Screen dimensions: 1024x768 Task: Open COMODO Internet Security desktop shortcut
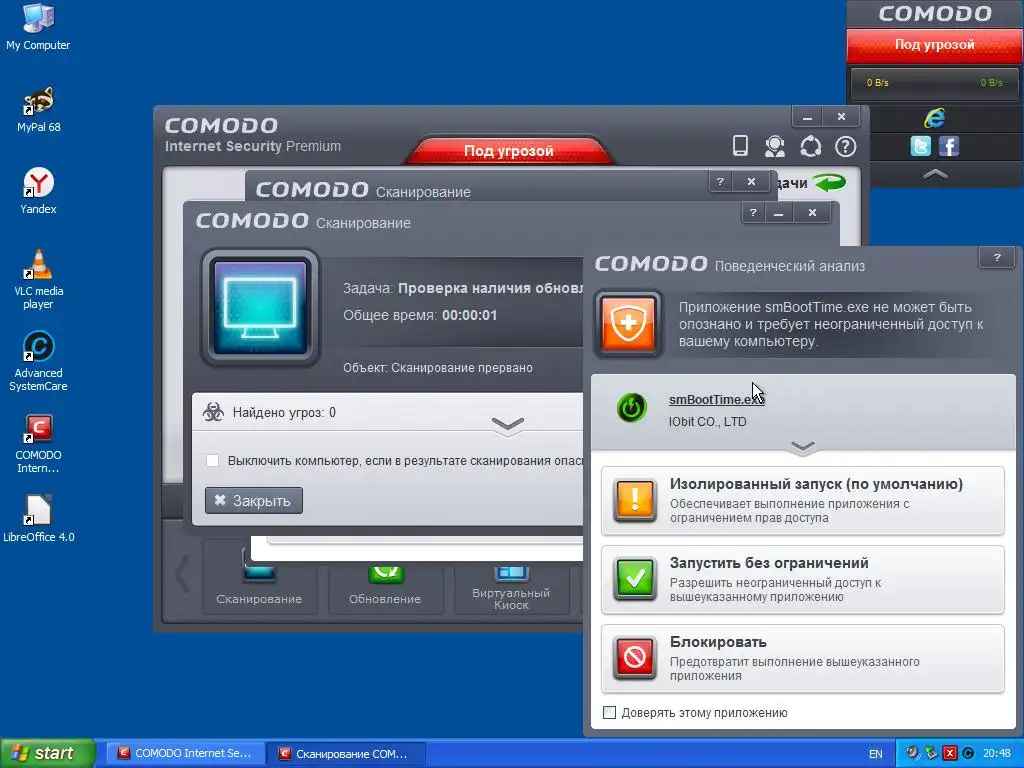pos(38,443)
